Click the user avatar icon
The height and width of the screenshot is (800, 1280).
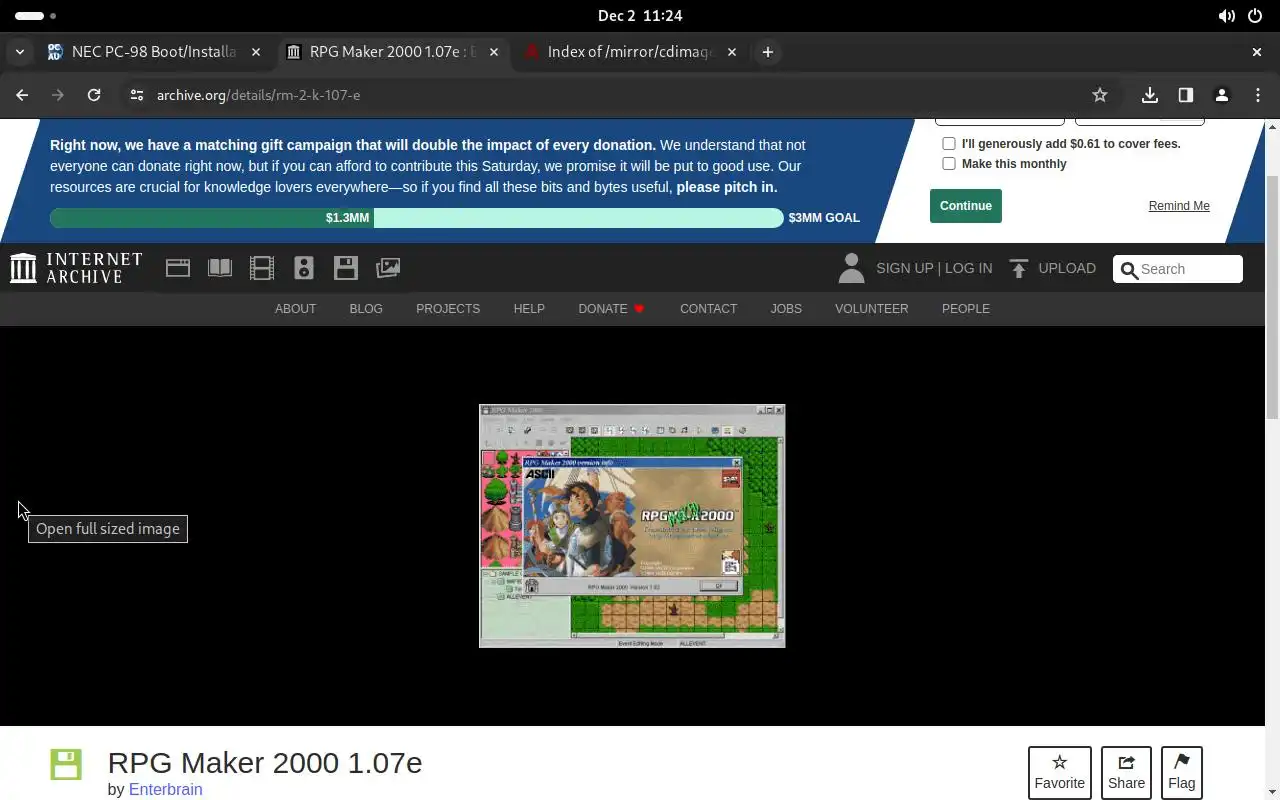851,268
